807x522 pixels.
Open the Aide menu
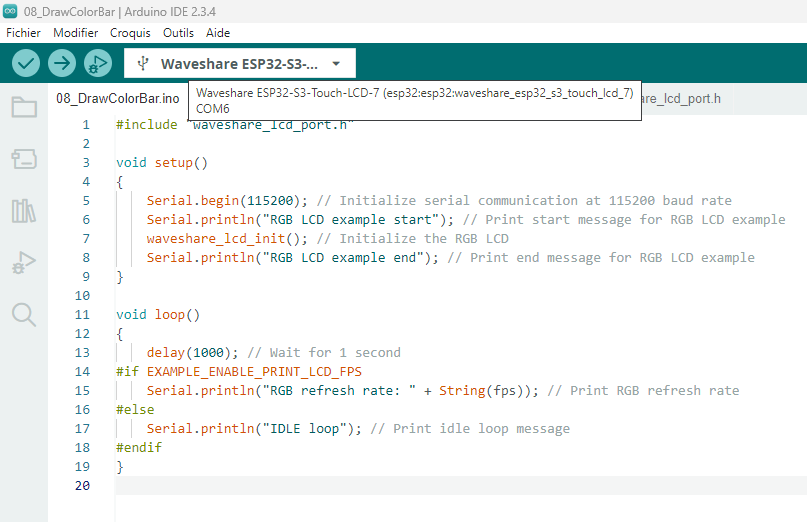pyautogui.click(x=218, y=33)
